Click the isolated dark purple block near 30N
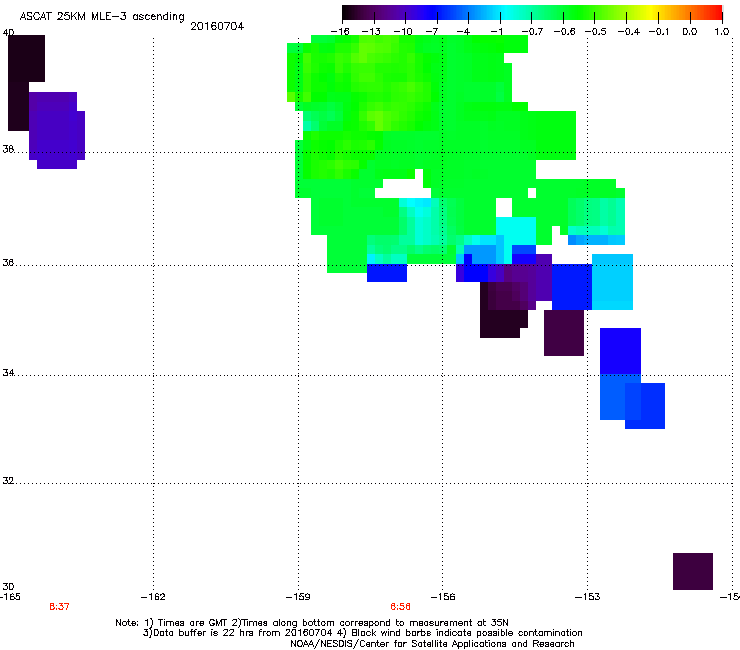The image size is (740, 650). click(x=693, y=571)
